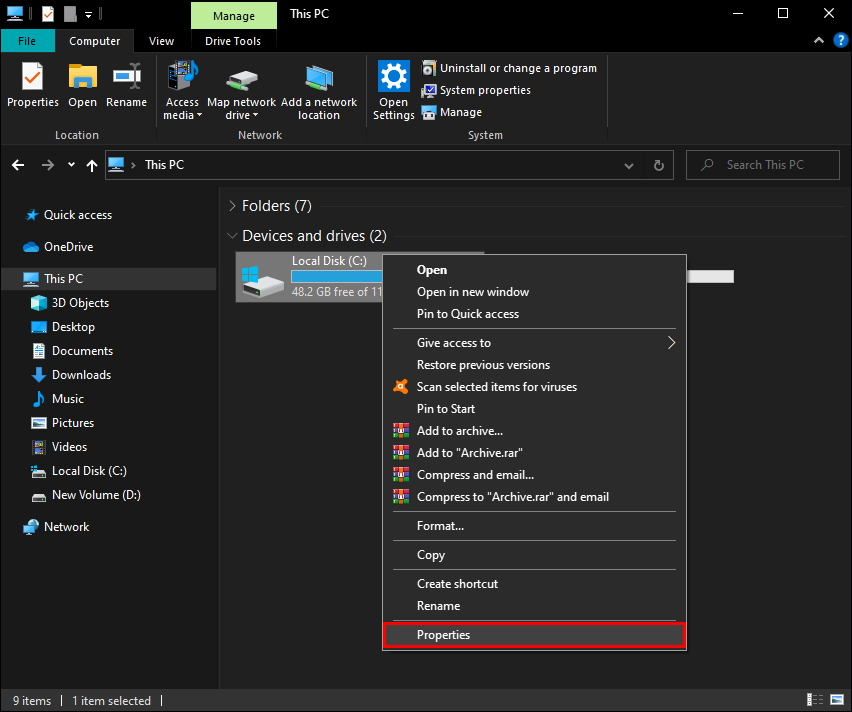Click the Up arrow navigation button
The image size is (852, 712).
click(92, 165)
